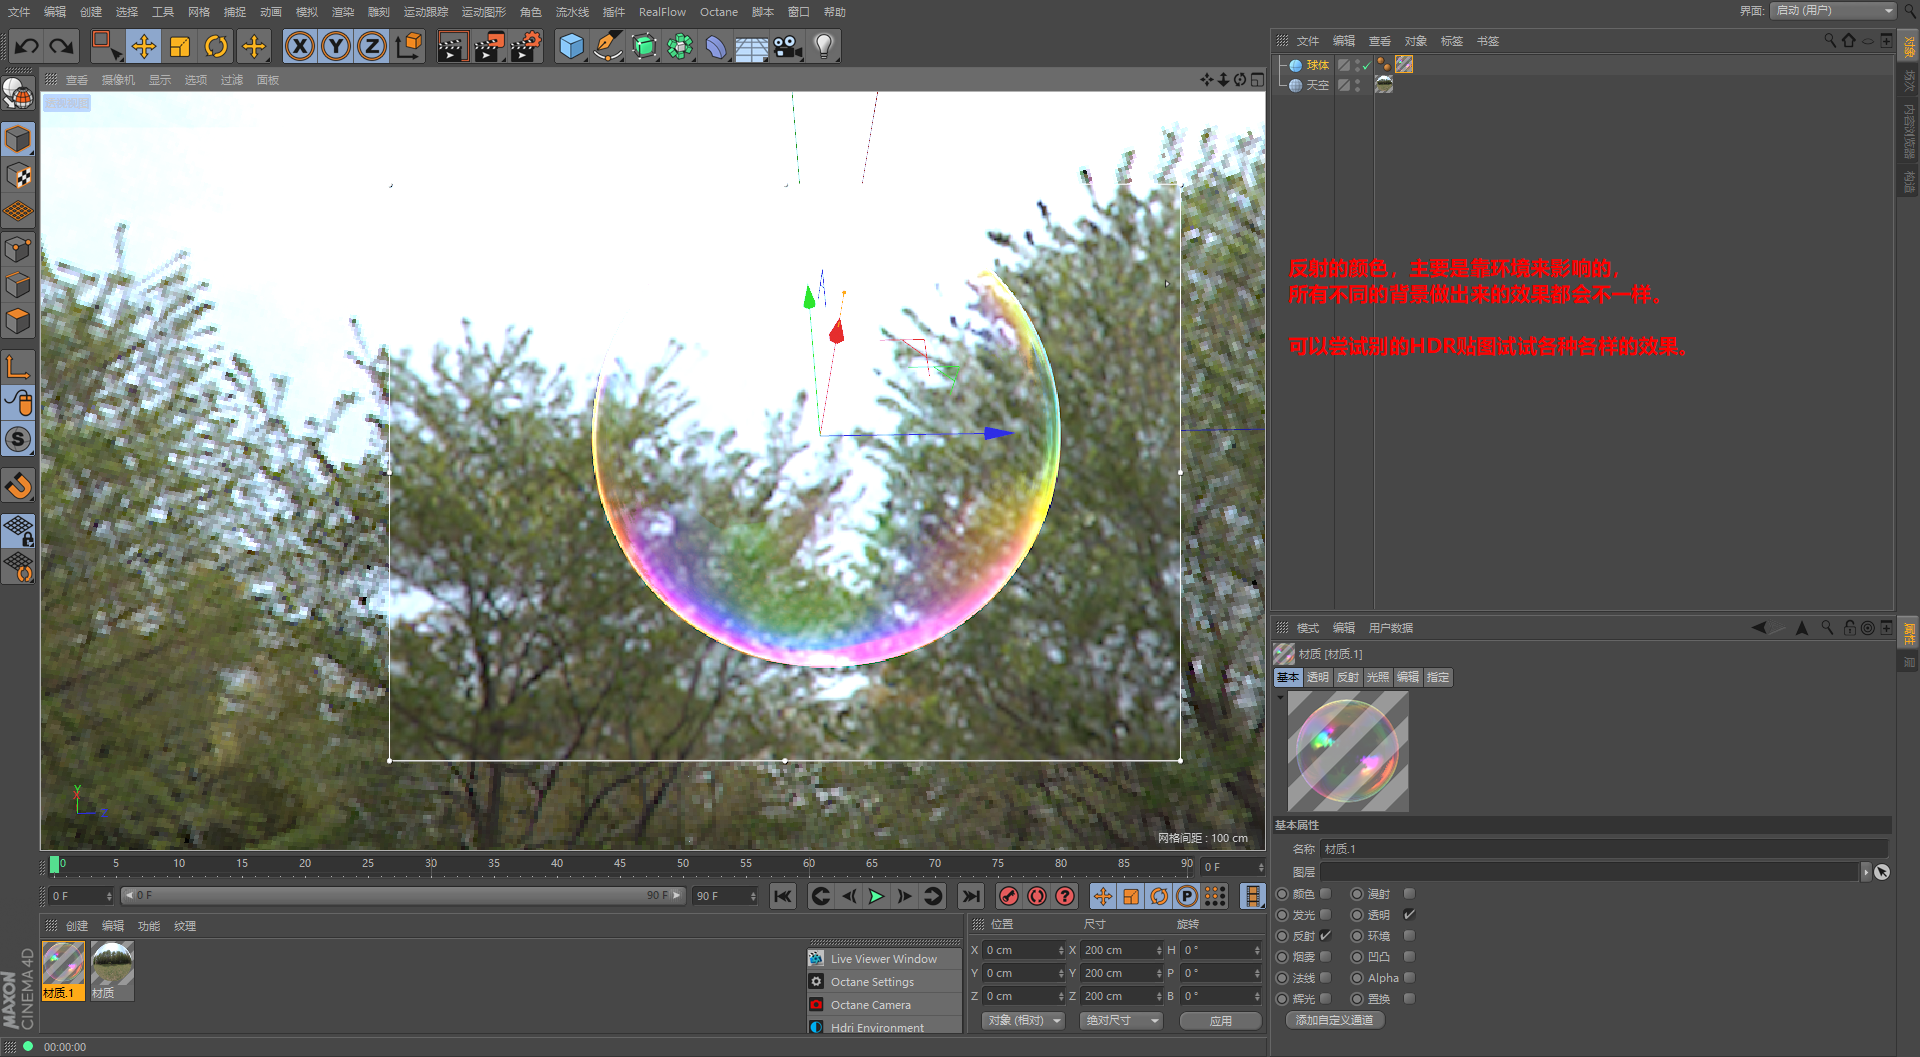Select the Move tool in top toolbar
Viewport: 1920px width, 1057px height.
point(144,46)
